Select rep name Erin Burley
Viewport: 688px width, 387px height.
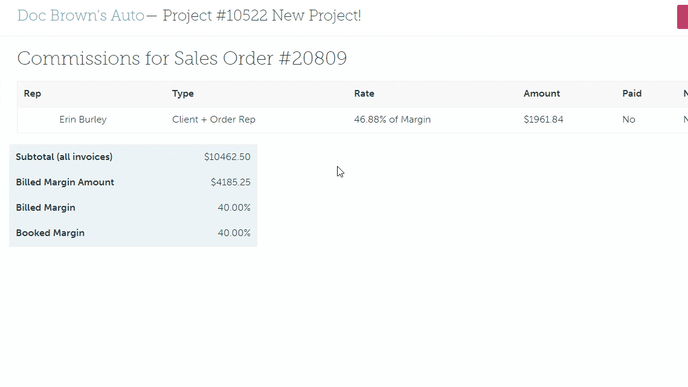[x=83, y=119]
